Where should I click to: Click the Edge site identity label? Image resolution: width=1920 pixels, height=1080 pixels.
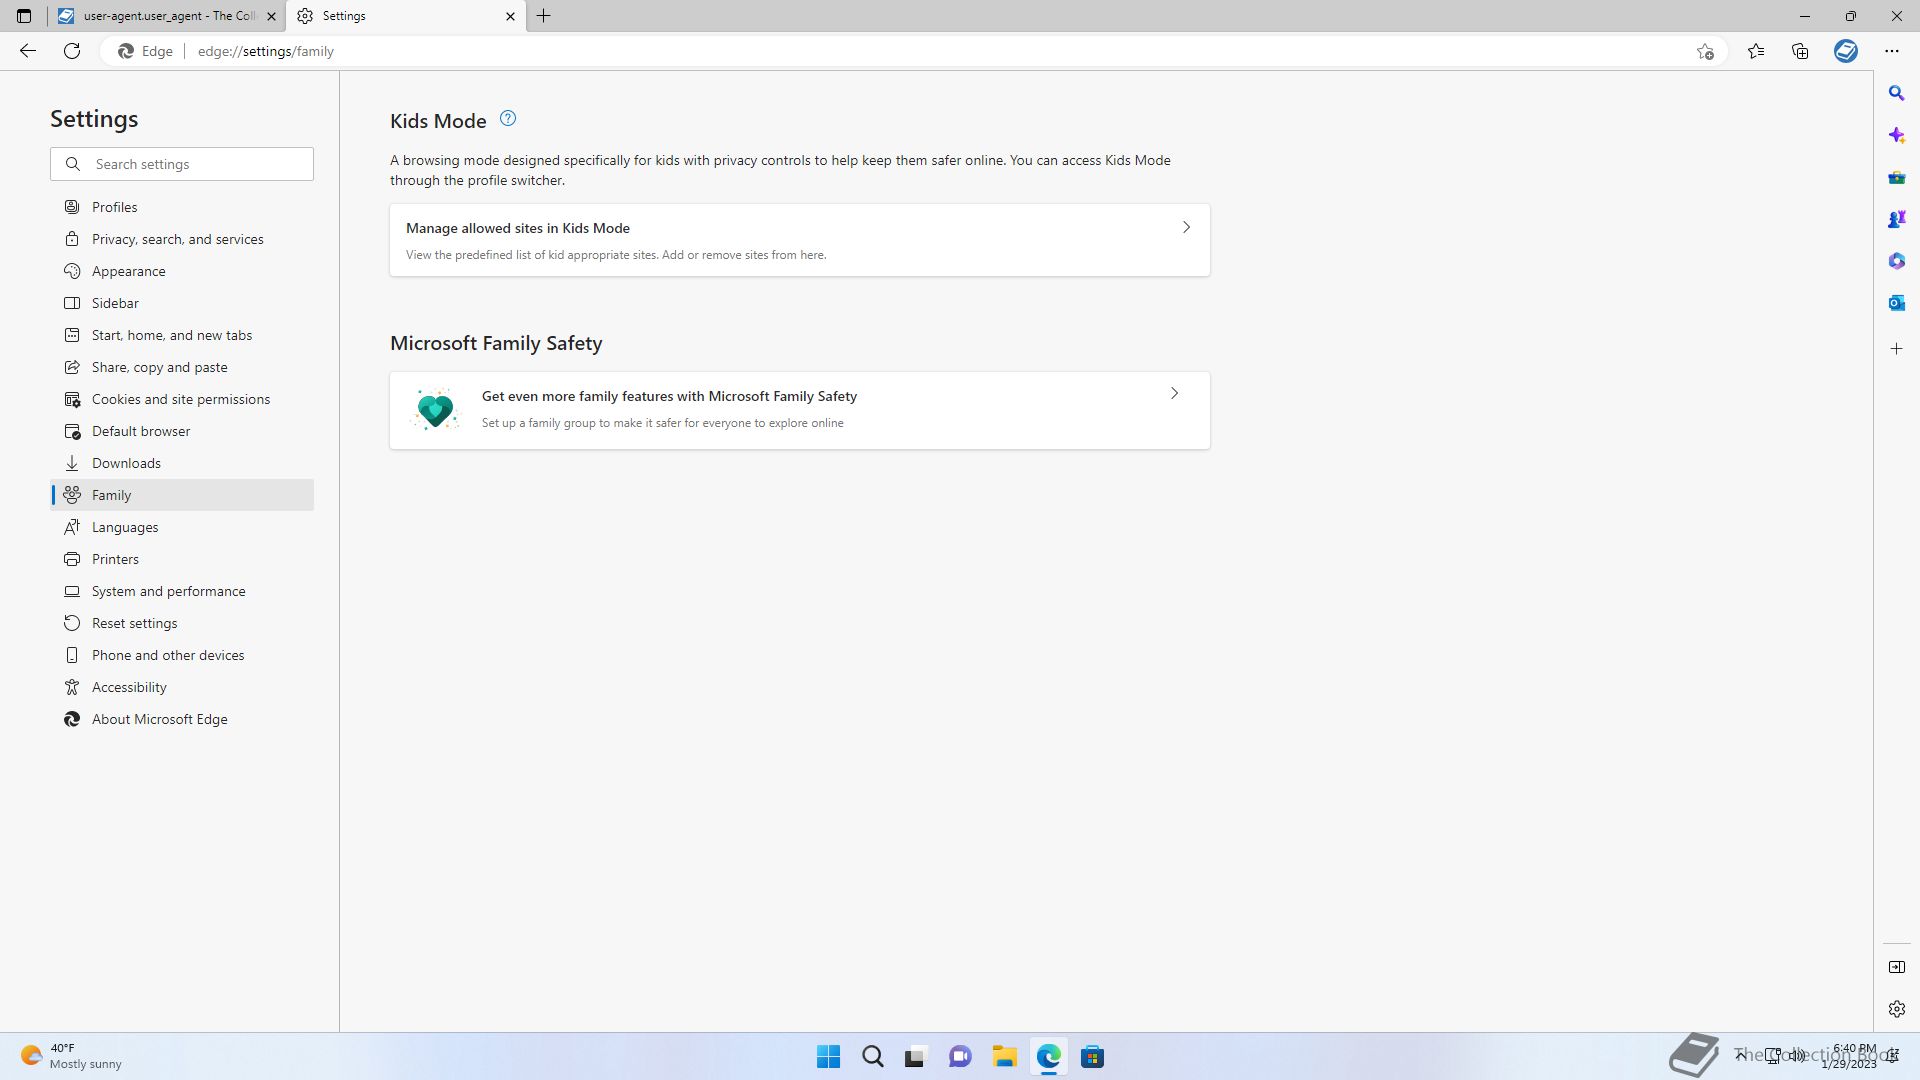(x=146, y=51)
